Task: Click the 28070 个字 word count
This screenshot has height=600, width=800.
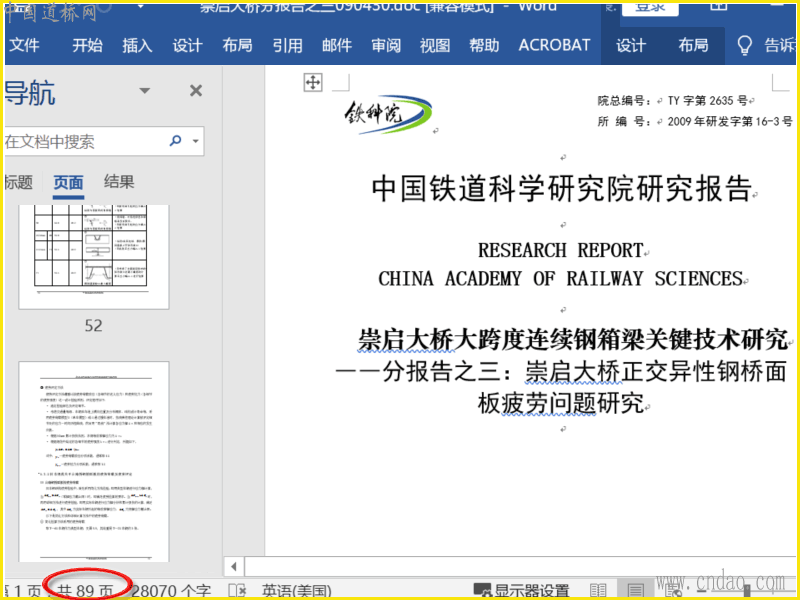Action: tap(171, 591)
